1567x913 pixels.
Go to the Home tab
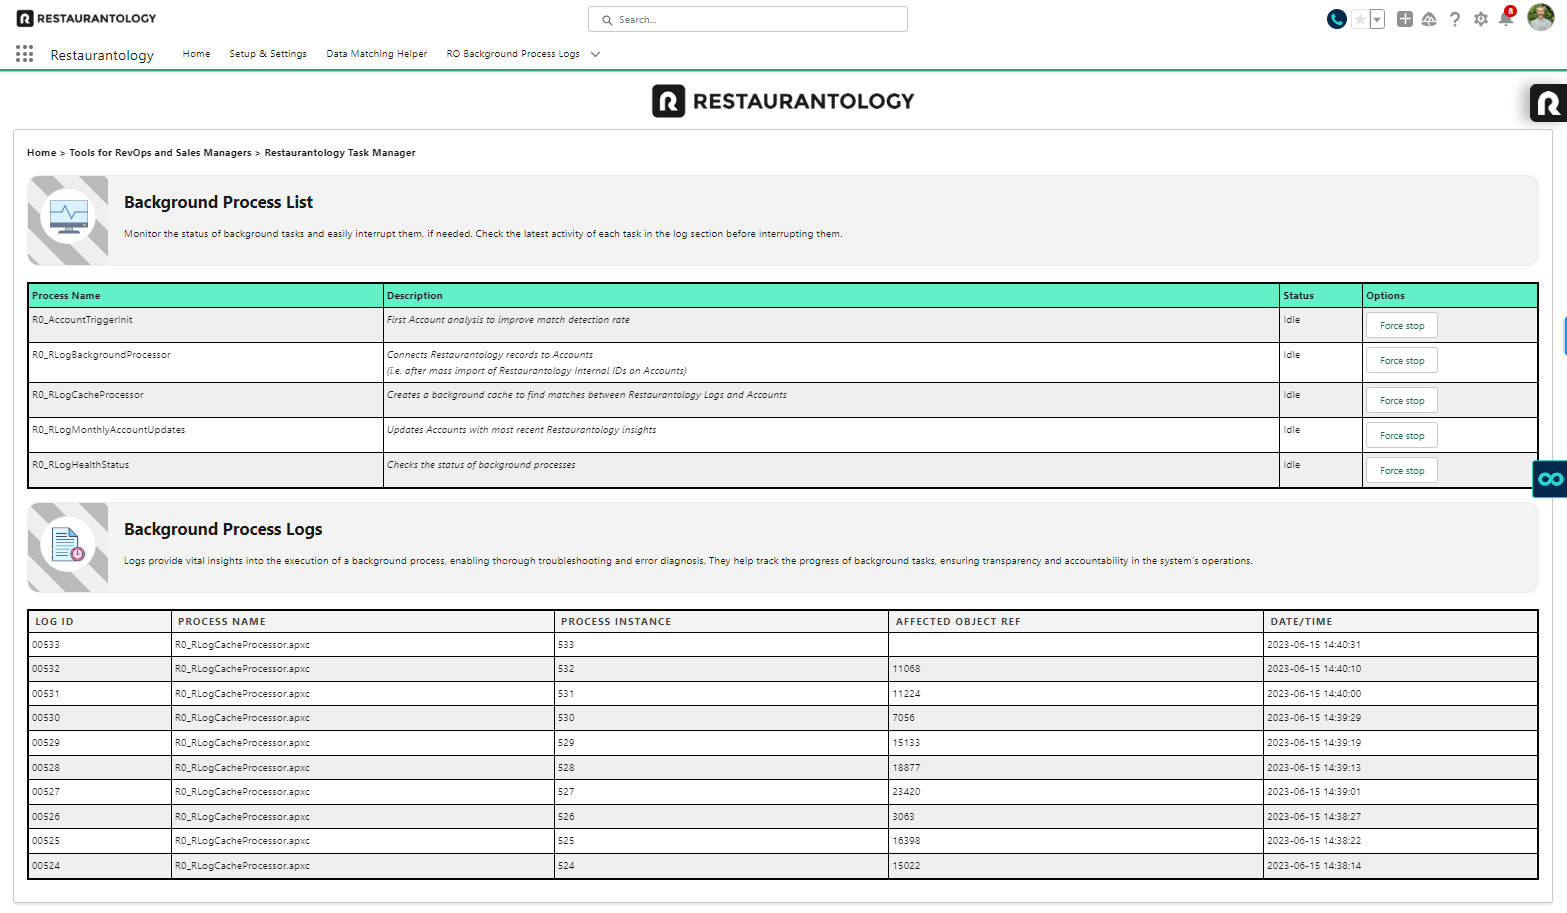click(196, 54)
